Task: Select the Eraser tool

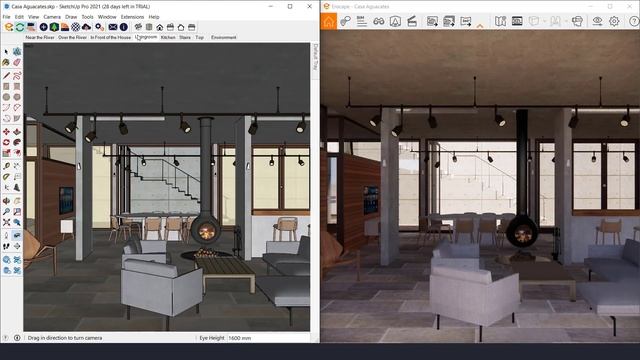Action: (x=17, y=62)
